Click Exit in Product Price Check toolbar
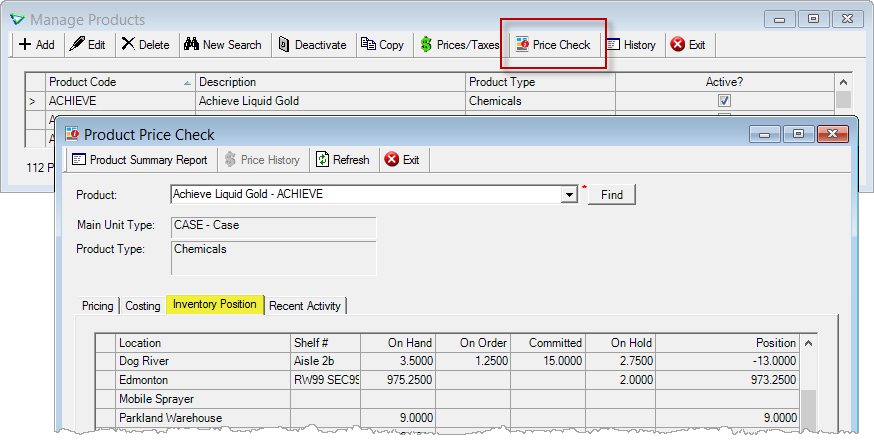Screen dimensions: 874x440 pyautogui.click(x=402, y=160)
